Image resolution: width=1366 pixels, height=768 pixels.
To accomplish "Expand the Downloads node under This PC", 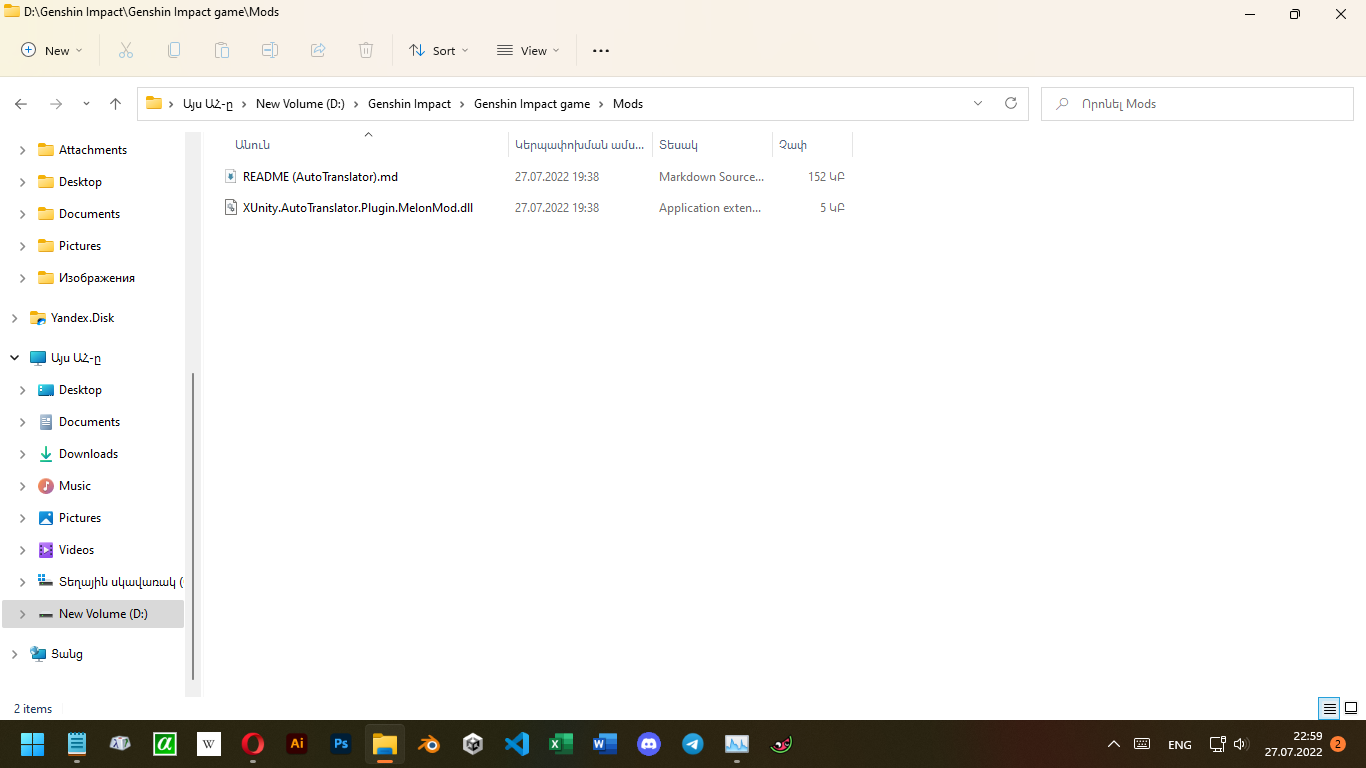I will click(23, 454).
